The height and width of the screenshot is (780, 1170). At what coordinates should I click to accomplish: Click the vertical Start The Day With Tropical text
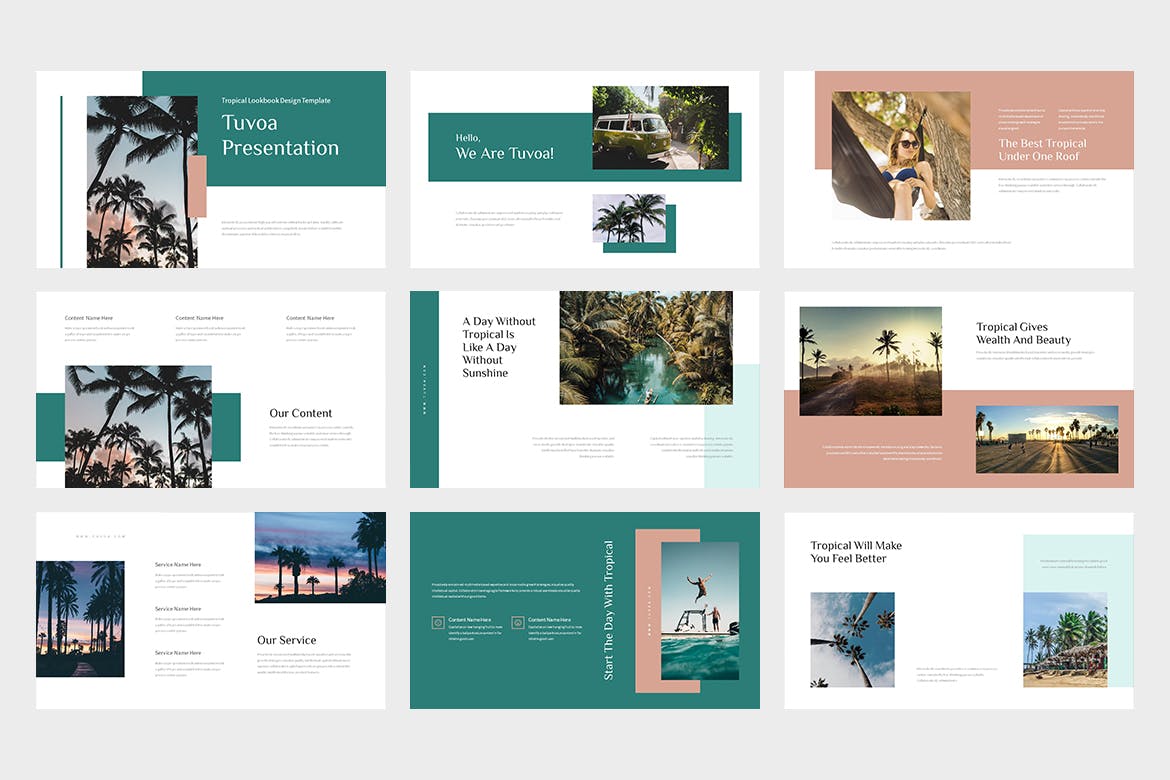coord(608,610)
